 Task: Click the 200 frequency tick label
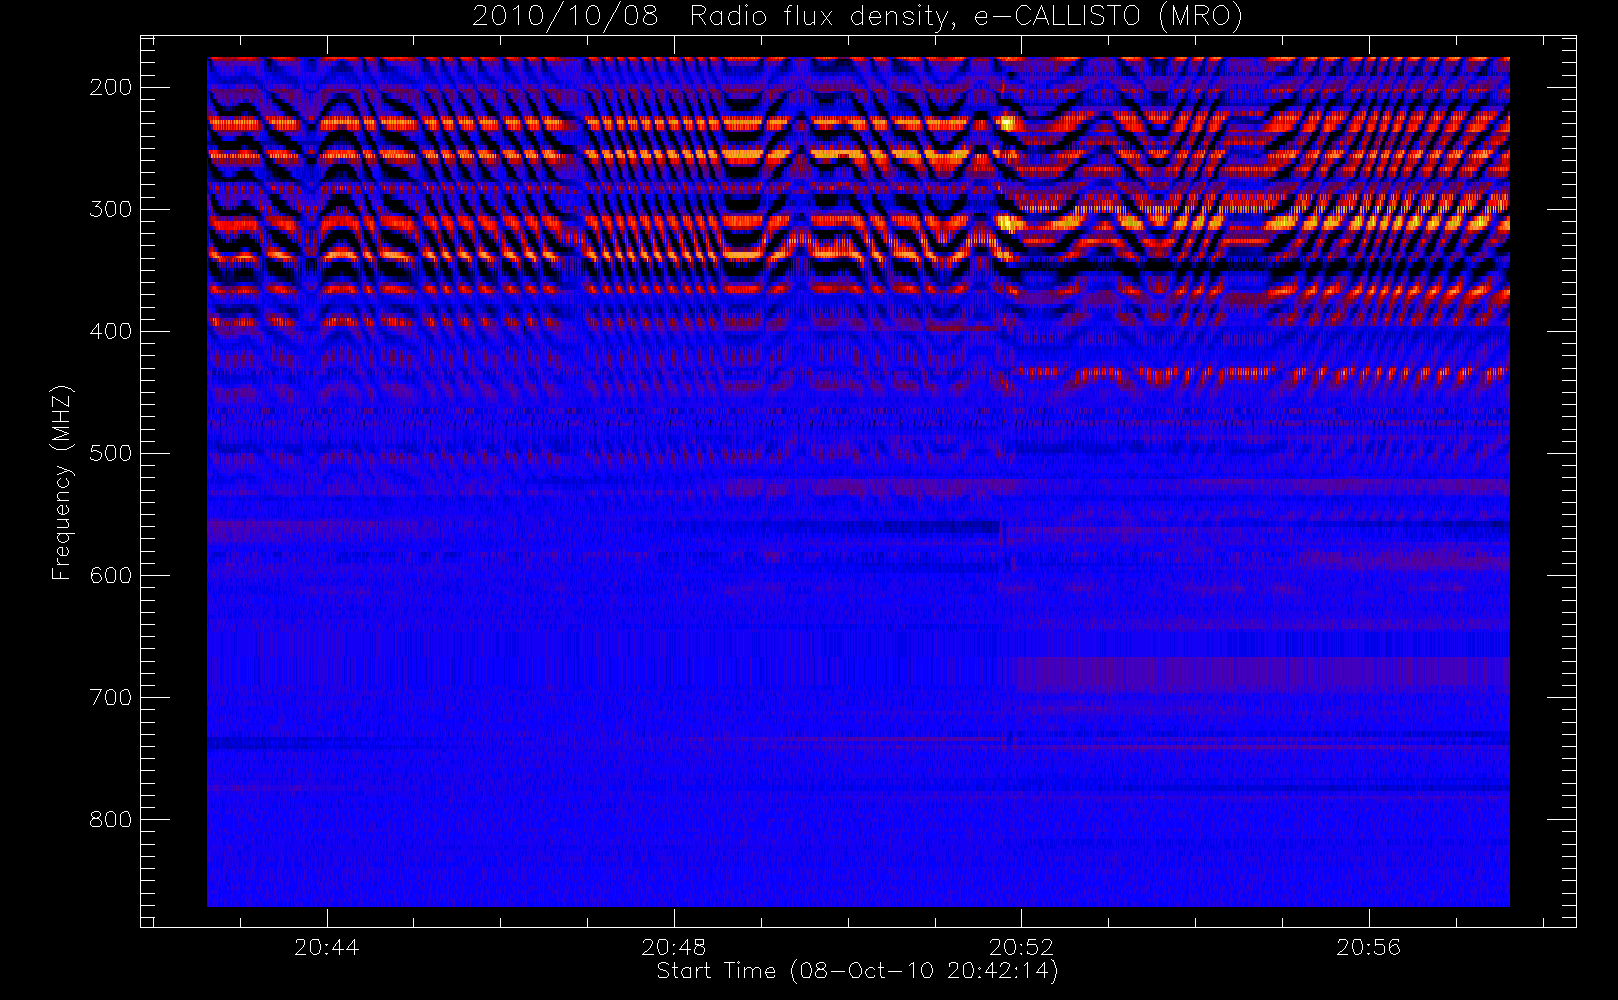tap(111, 87)
